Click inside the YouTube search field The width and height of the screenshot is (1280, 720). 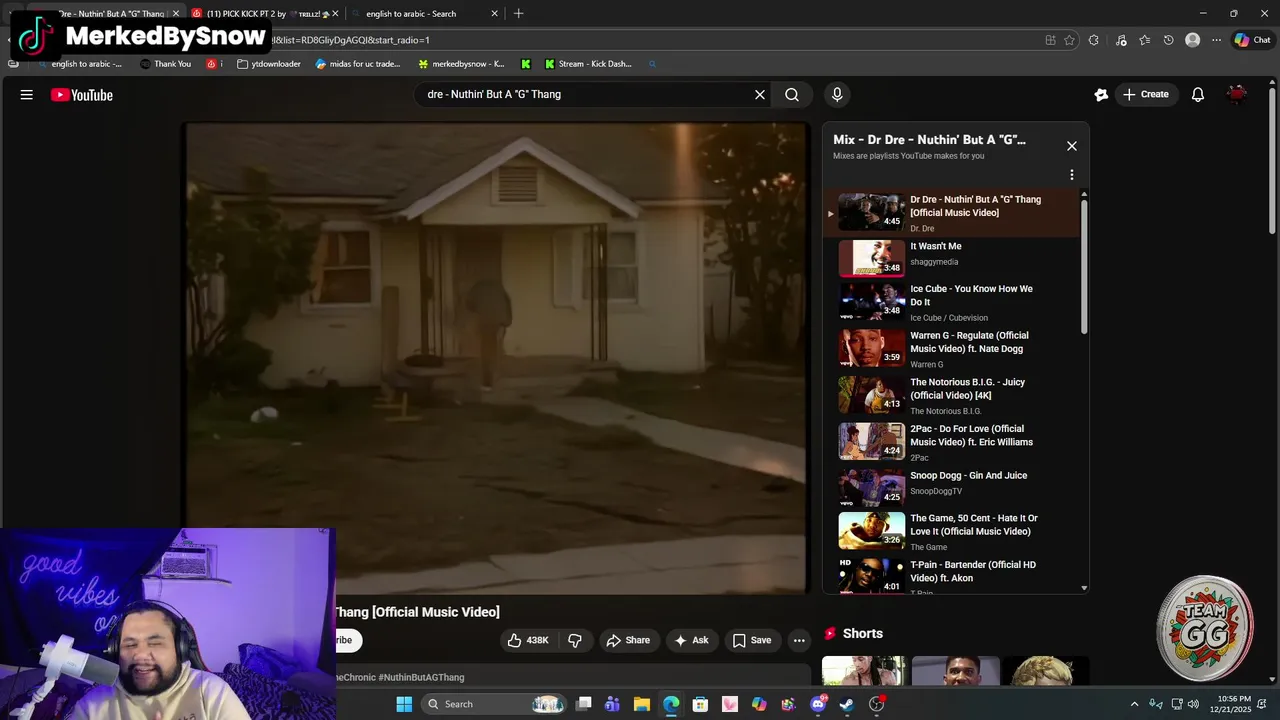pyautogui.click(x=585, y=95)
